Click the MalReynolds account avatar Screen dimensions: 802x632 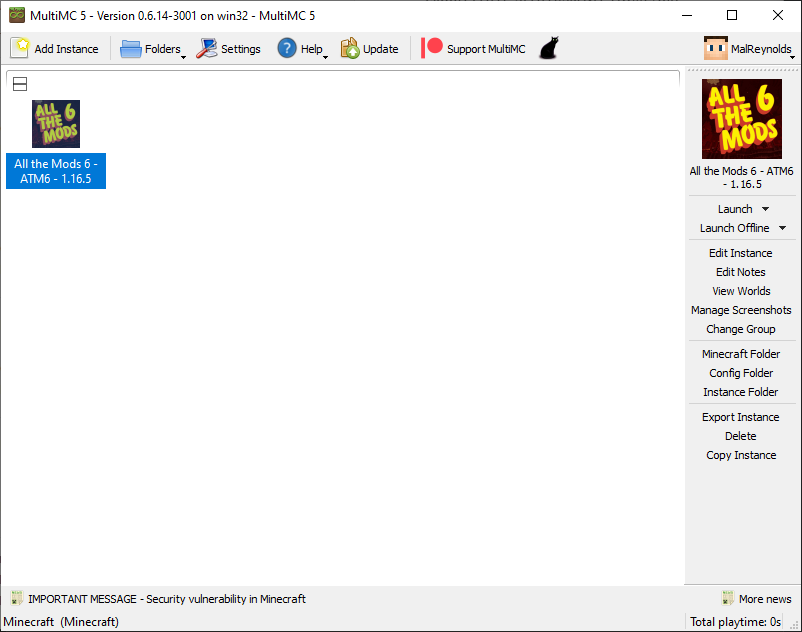716,49
